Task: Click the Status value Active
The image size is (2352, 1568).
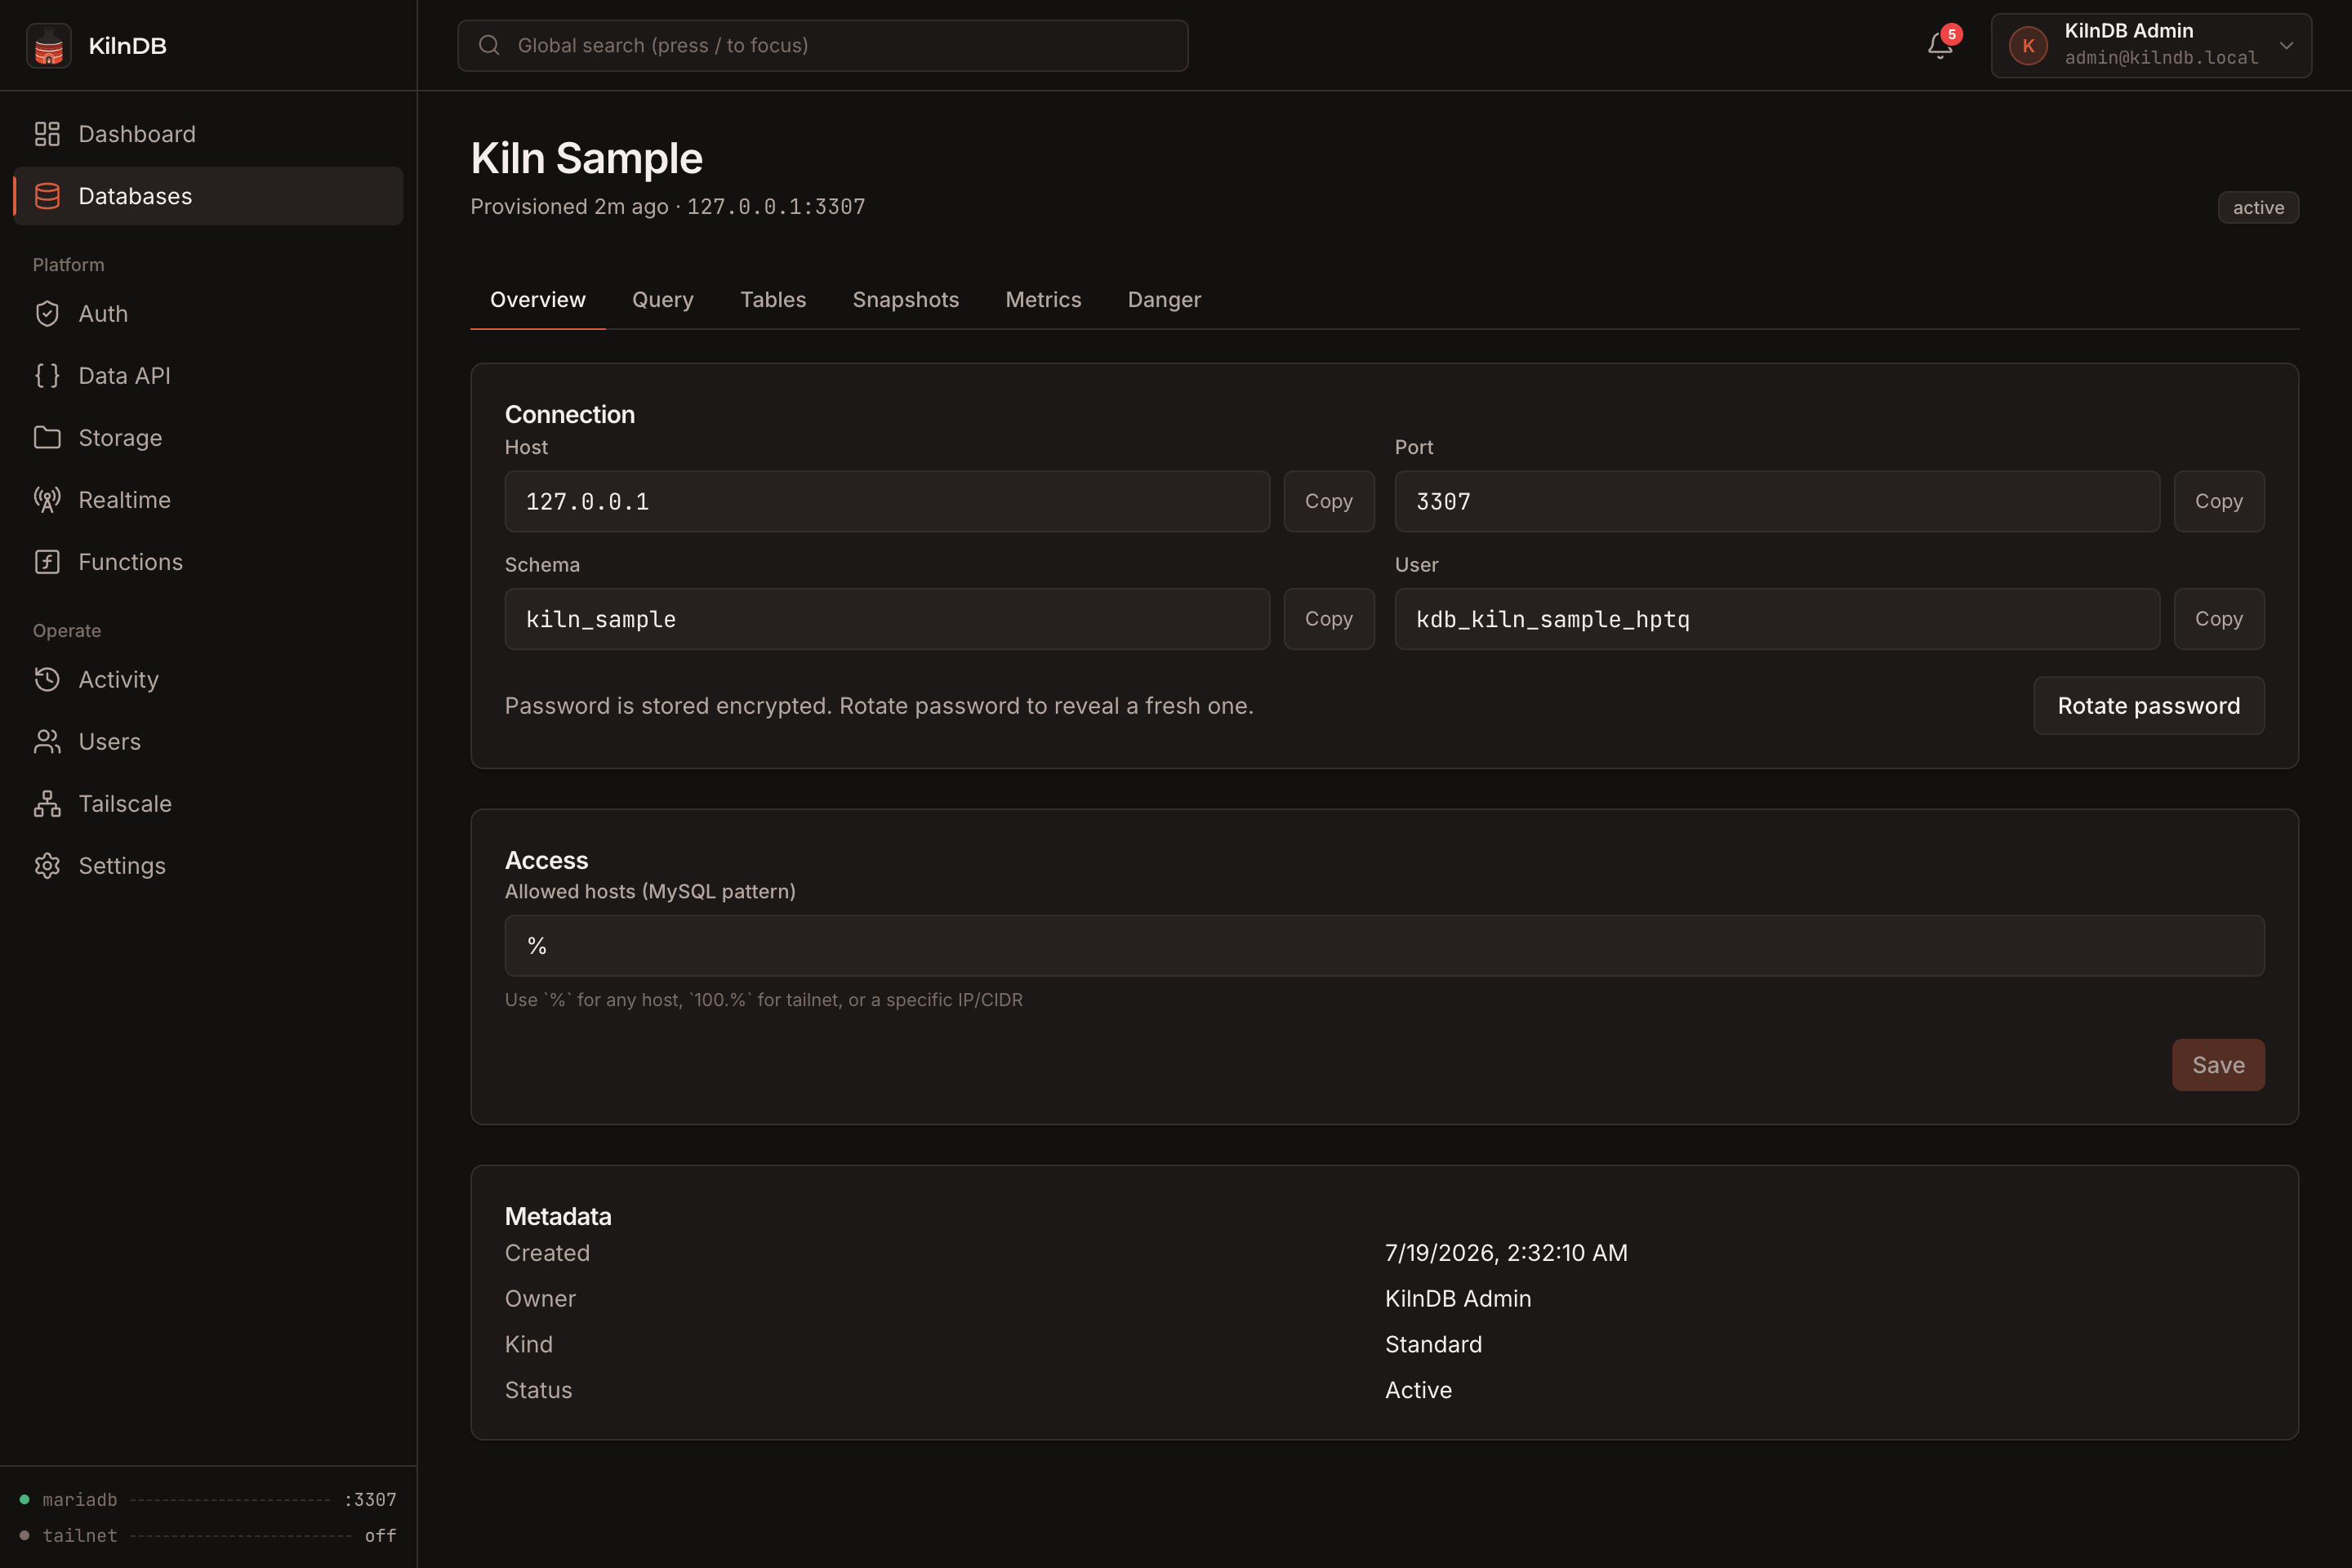Action: coord(1418,1390)
